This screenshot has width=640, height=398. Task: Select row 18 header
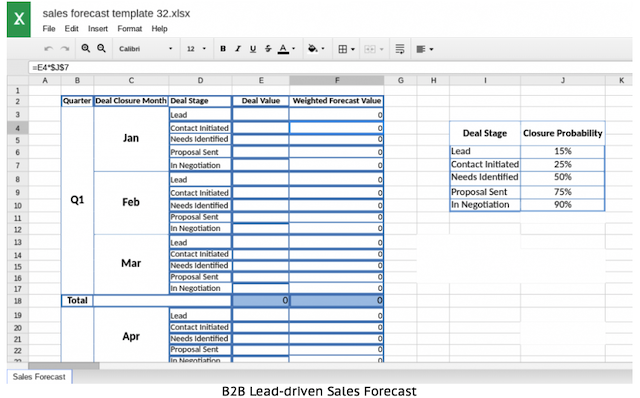18,301
